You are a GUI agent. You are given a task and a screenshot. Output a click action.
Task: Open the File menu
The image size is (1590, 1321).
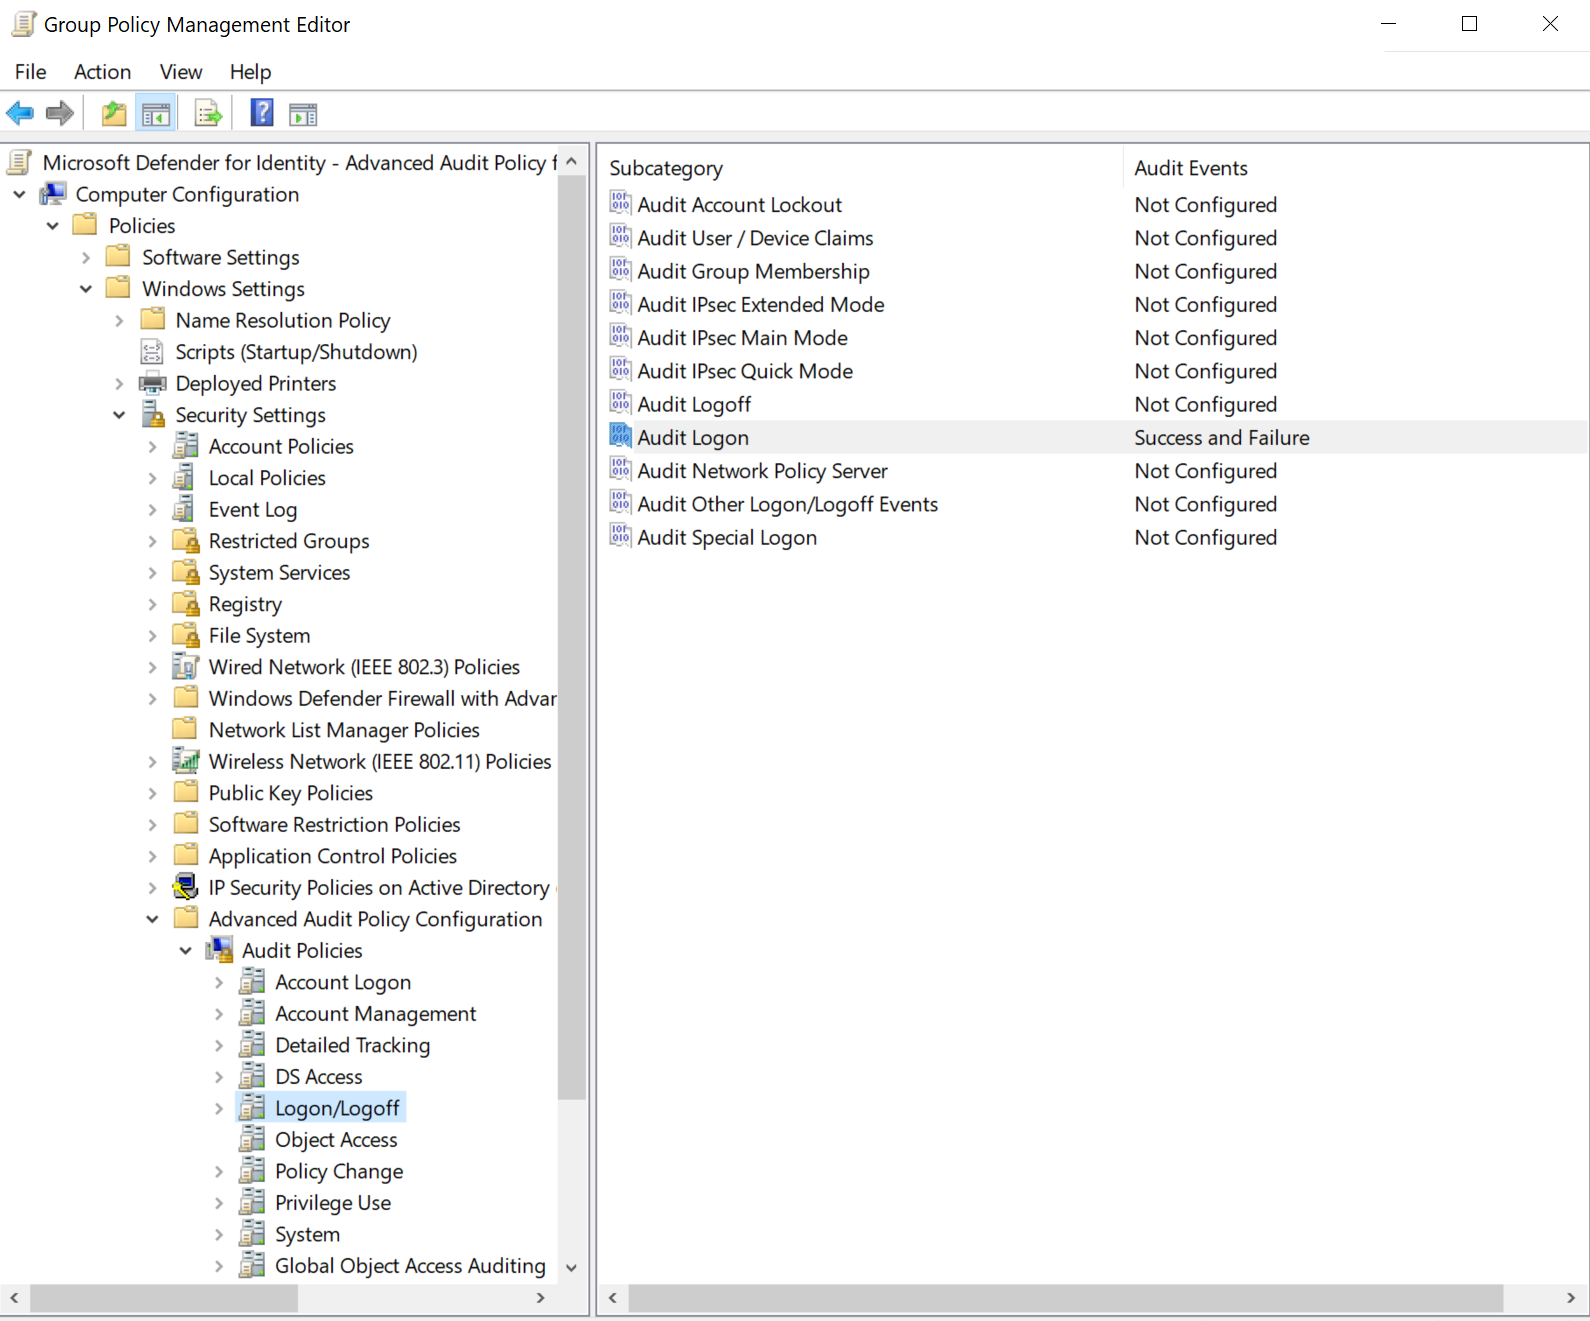coord(30,72)
